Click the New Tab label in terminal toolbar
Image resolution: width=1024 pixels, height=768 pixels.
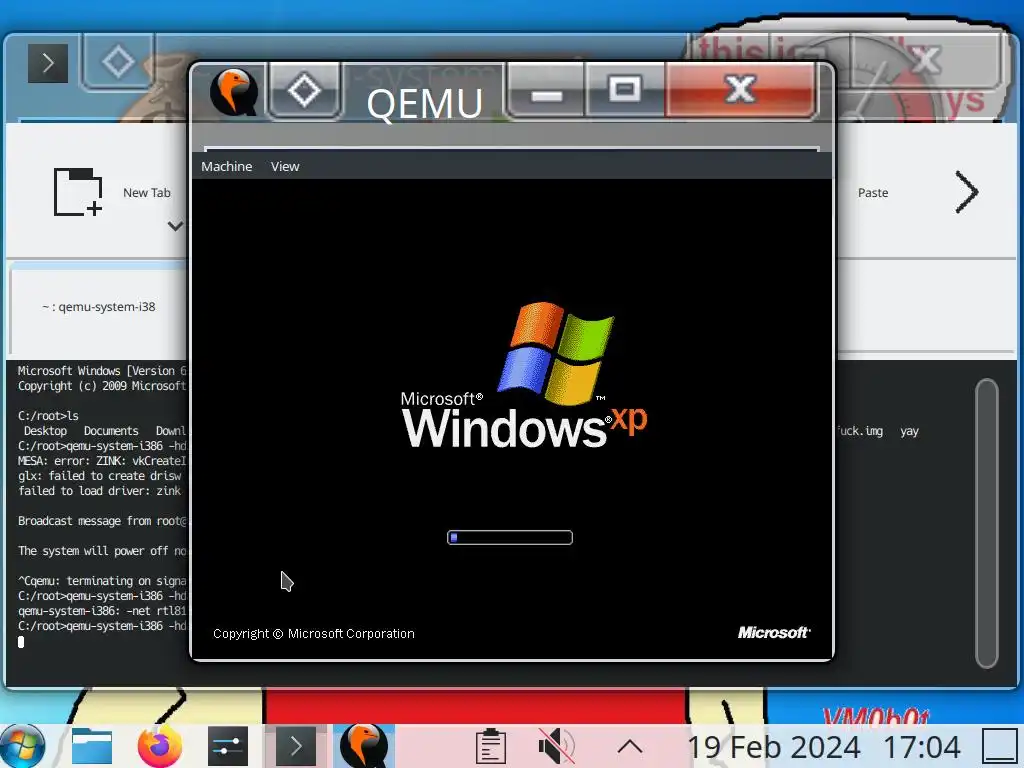147,193
